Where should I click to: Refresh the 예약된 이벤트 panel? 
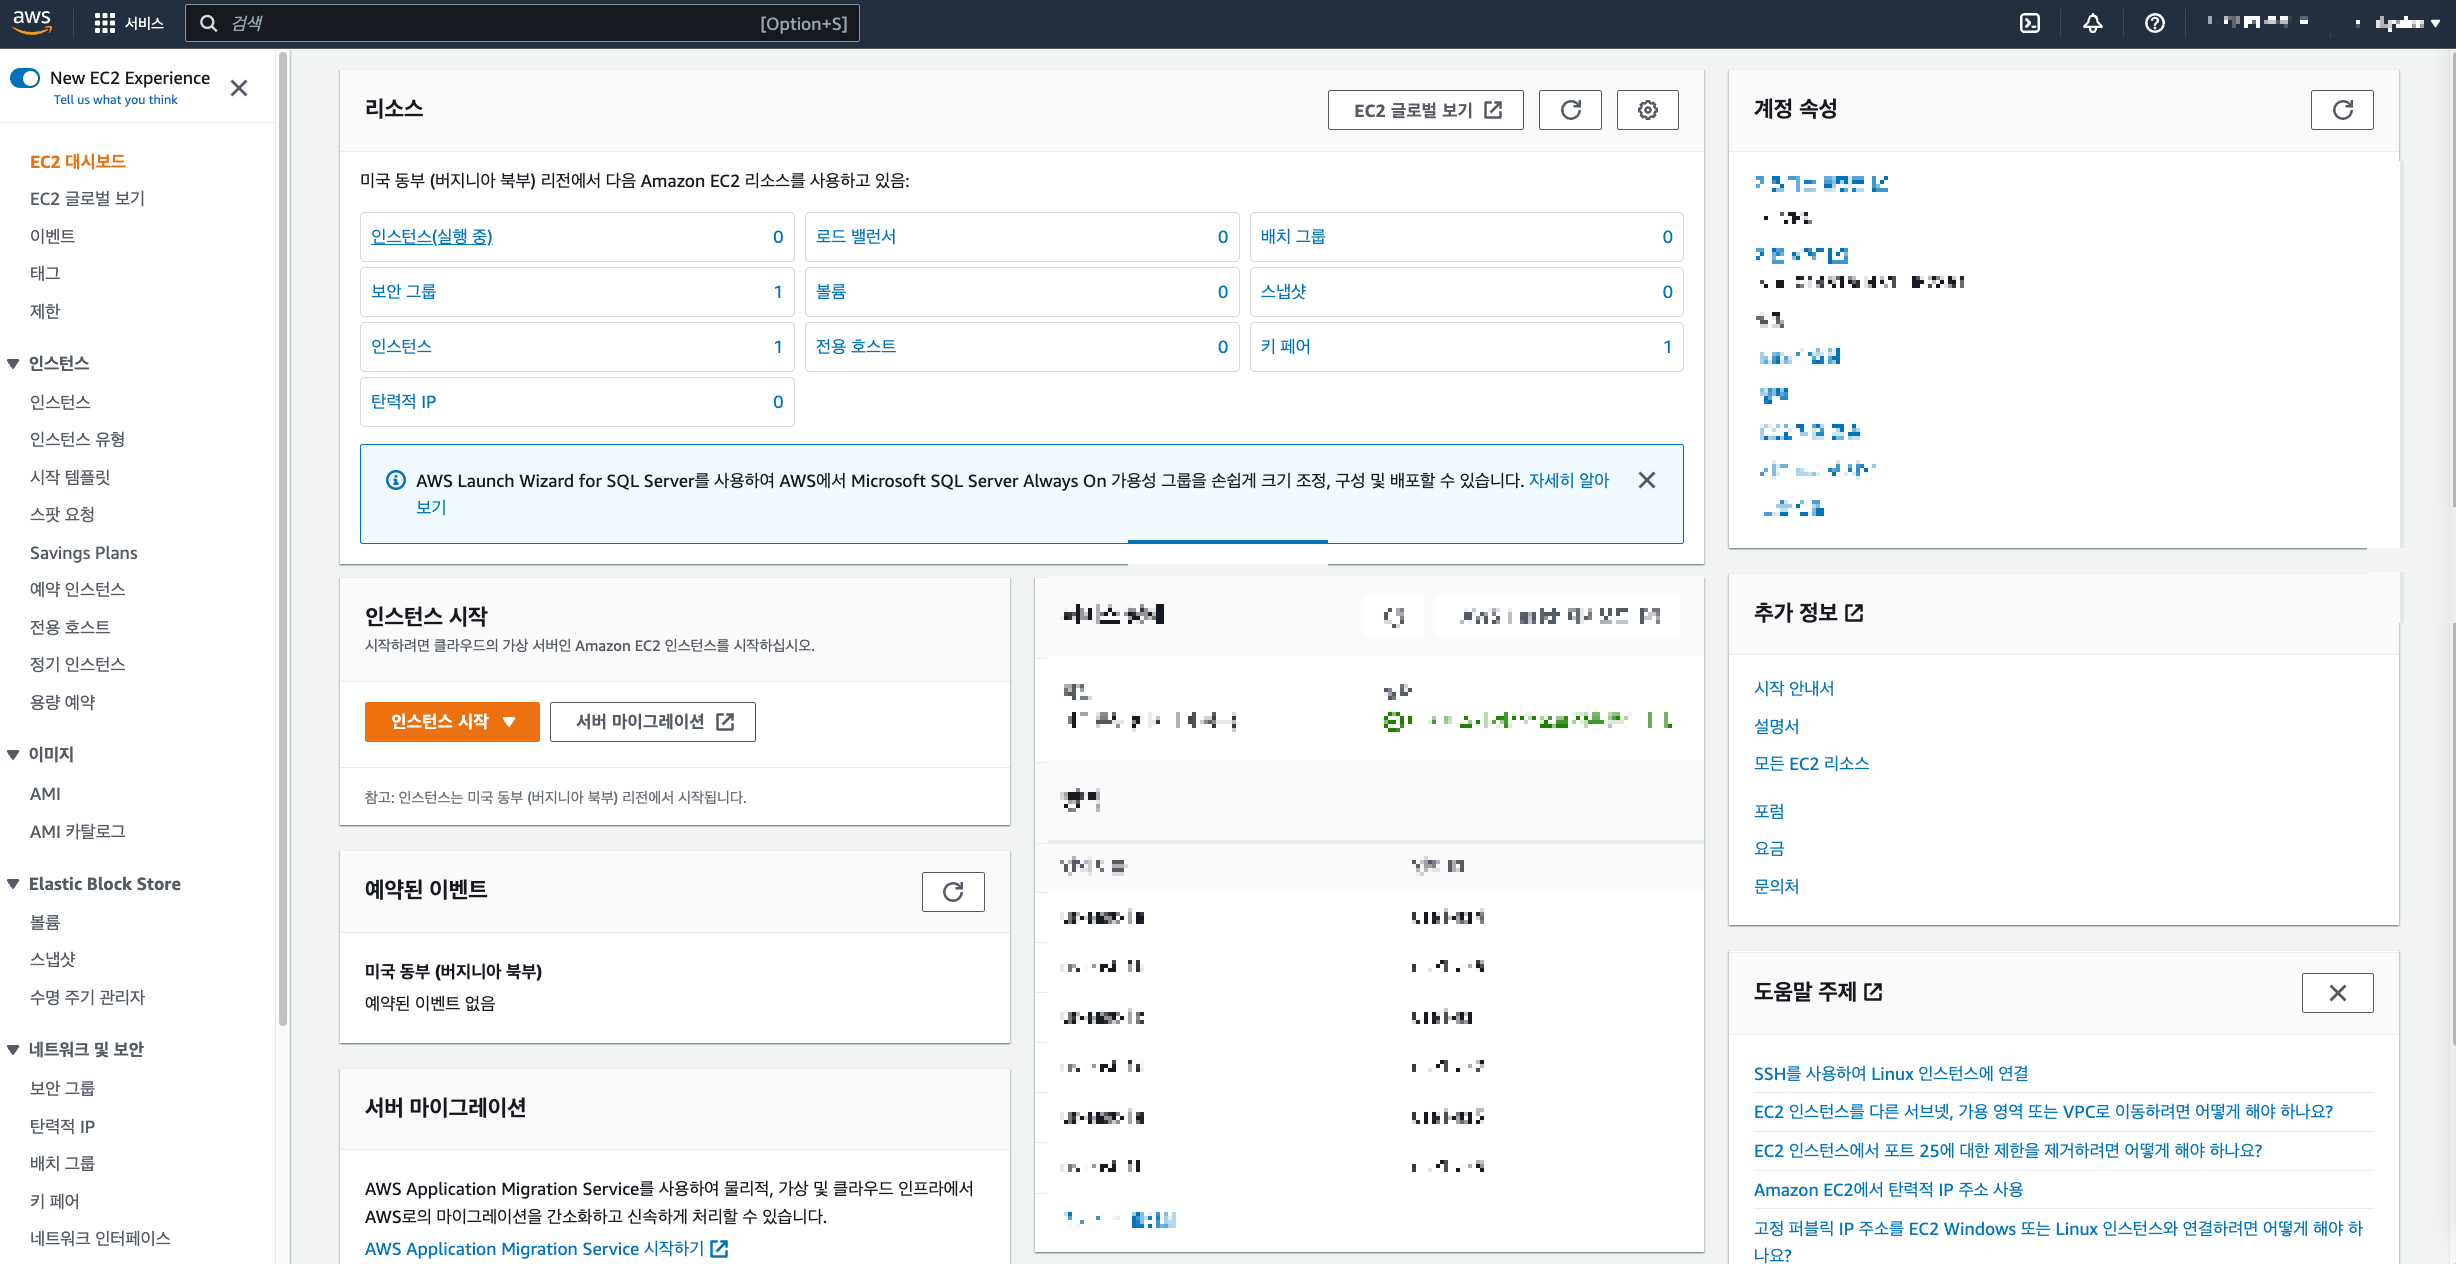952,892
